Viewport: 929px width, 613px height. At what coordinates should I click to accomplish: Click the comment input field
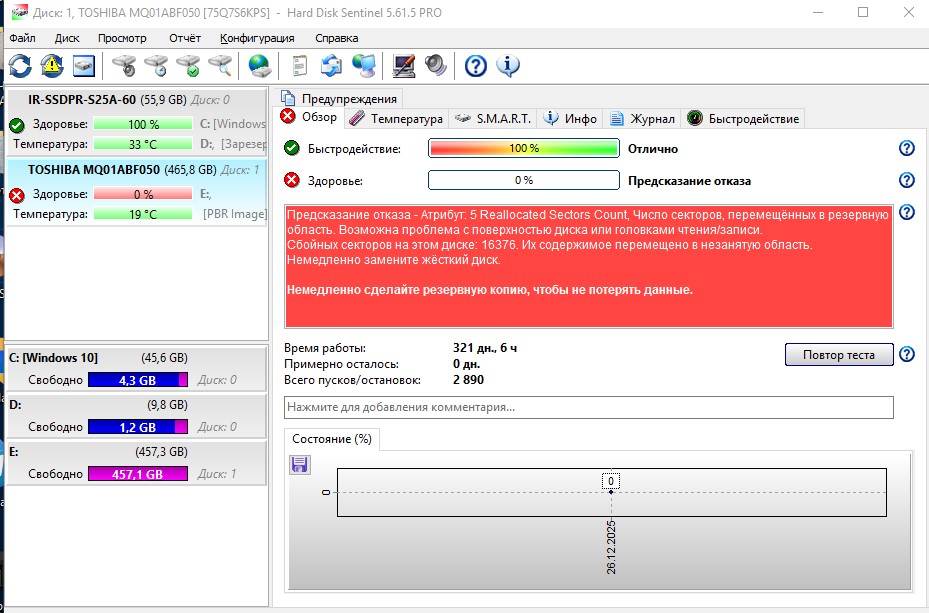click(588, 408)
